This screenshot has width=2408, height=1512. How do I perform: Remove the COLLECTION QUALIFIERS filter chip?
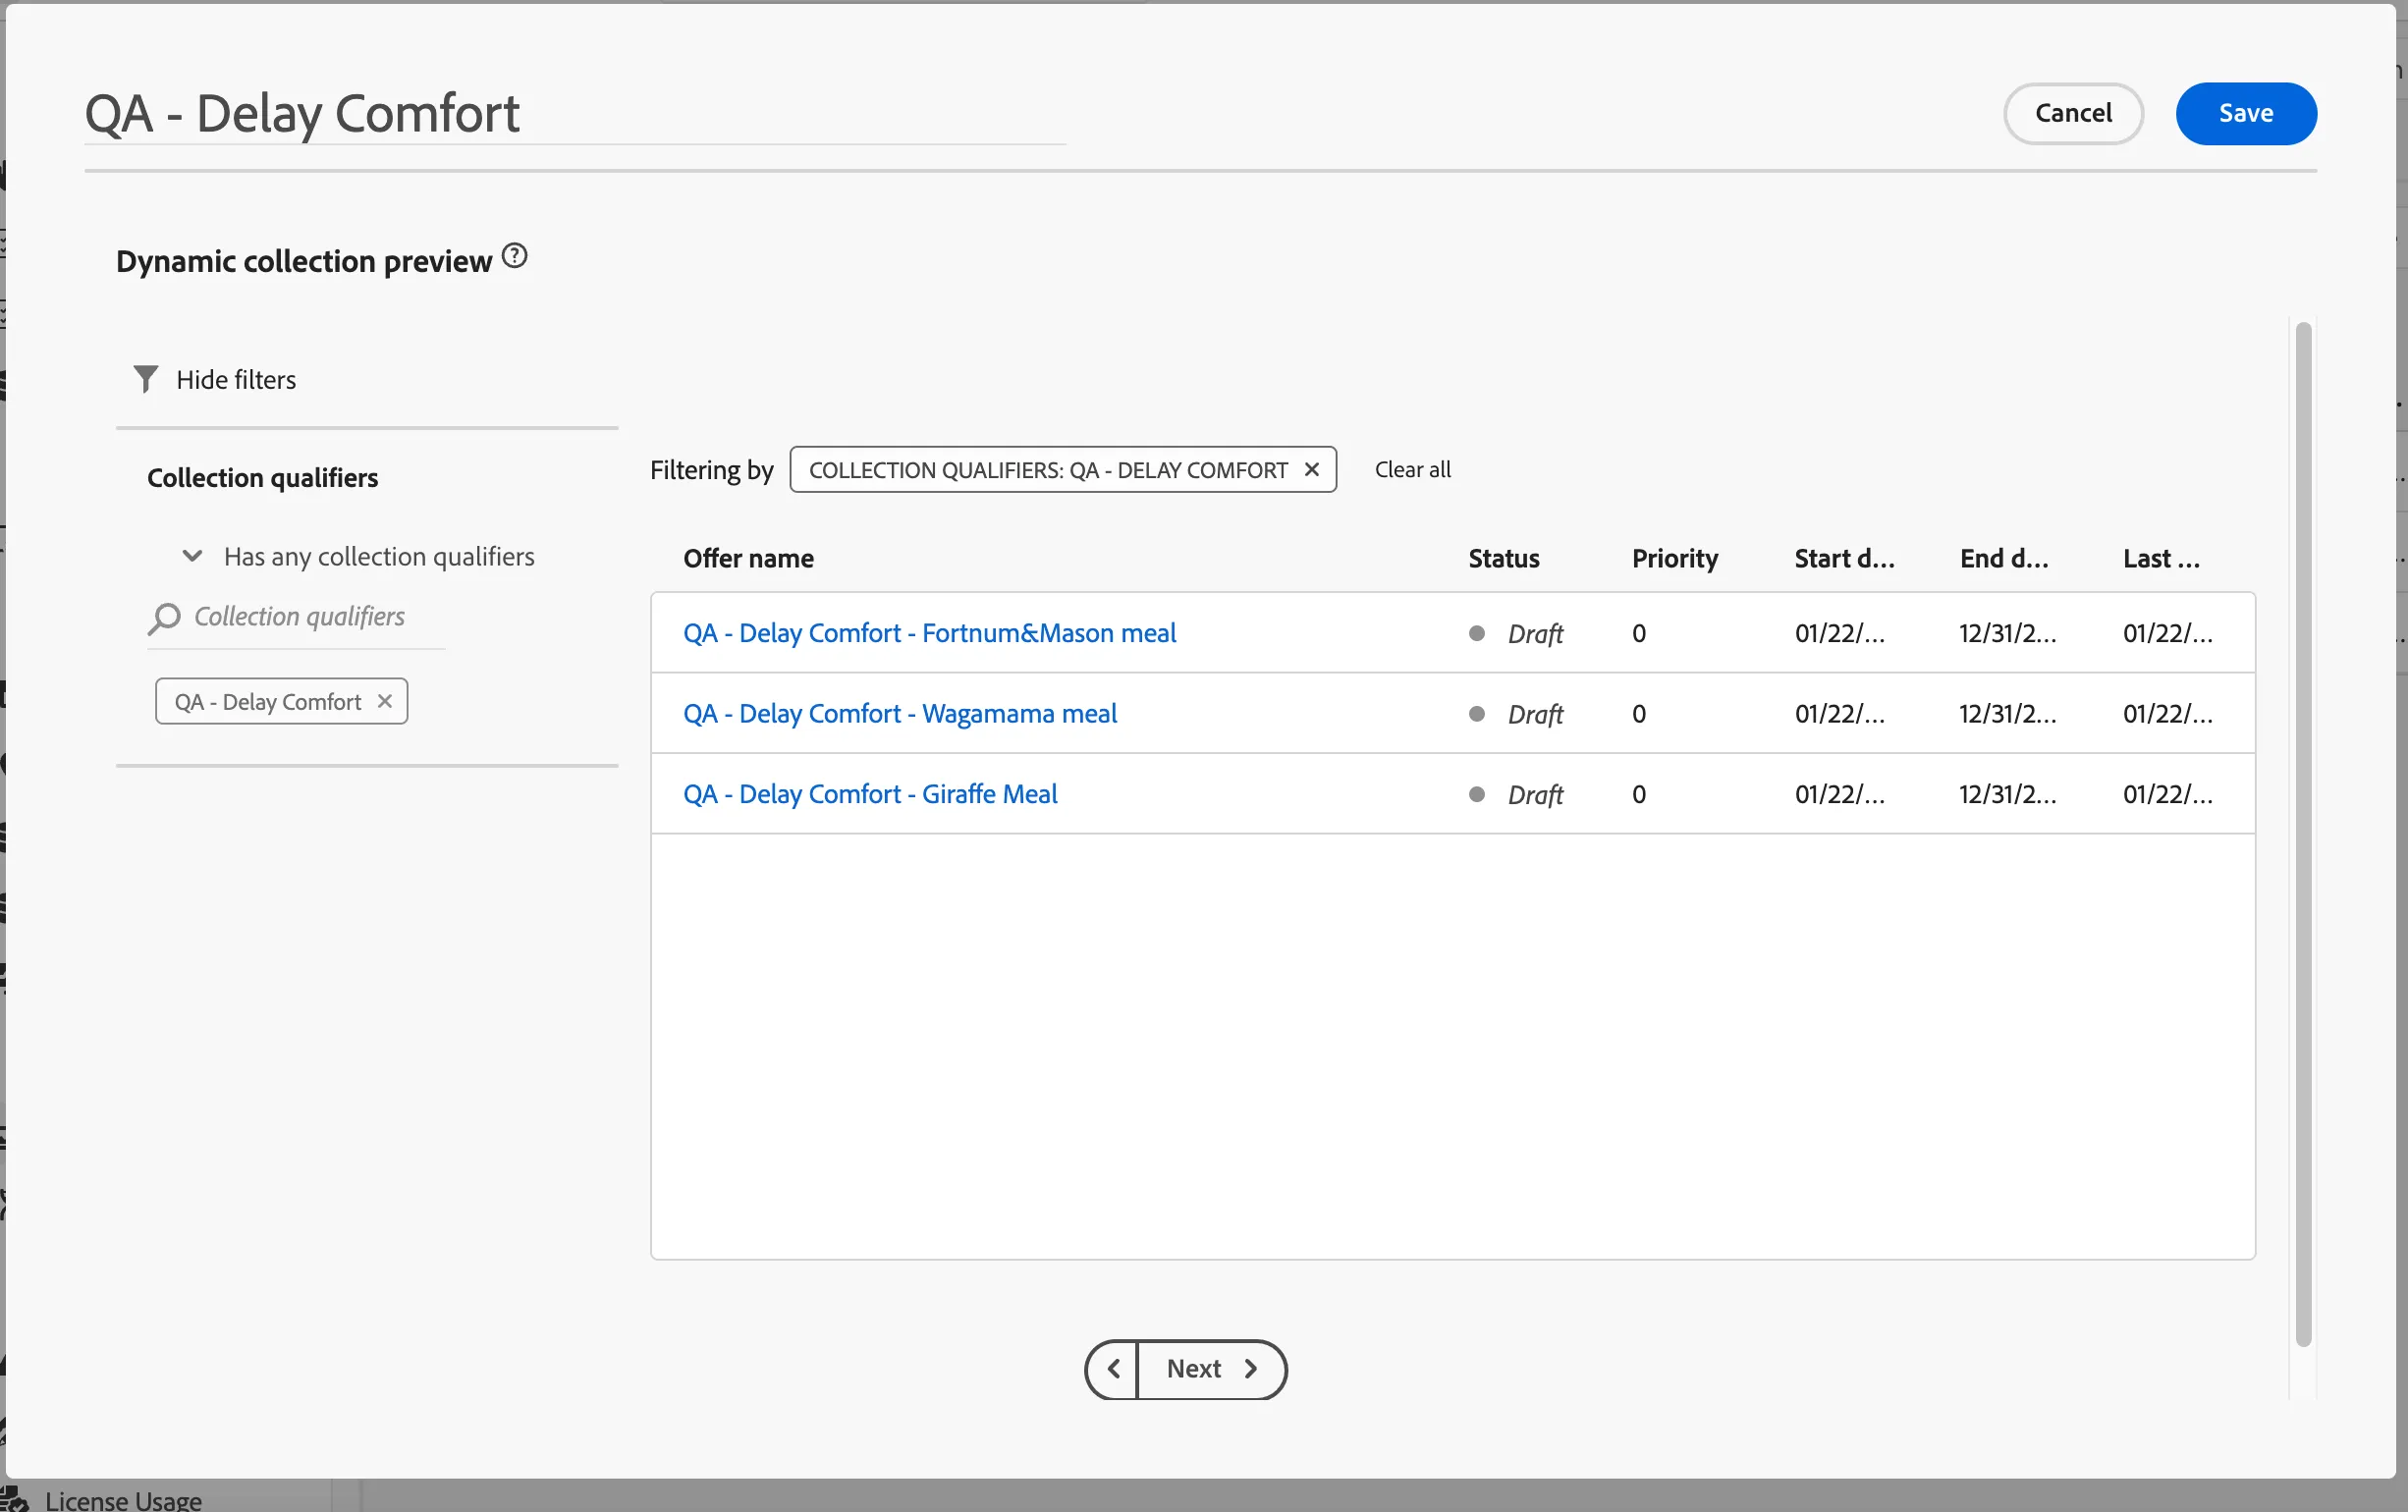[1312, 470]
